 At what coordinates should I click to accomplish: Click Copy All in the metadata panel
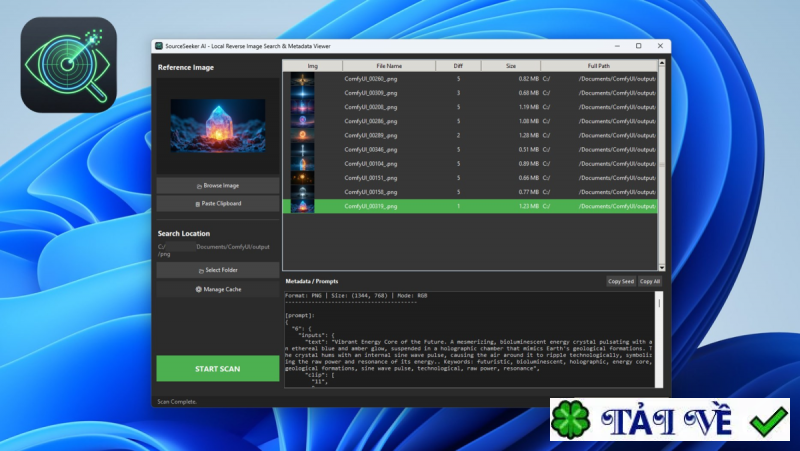650,282
